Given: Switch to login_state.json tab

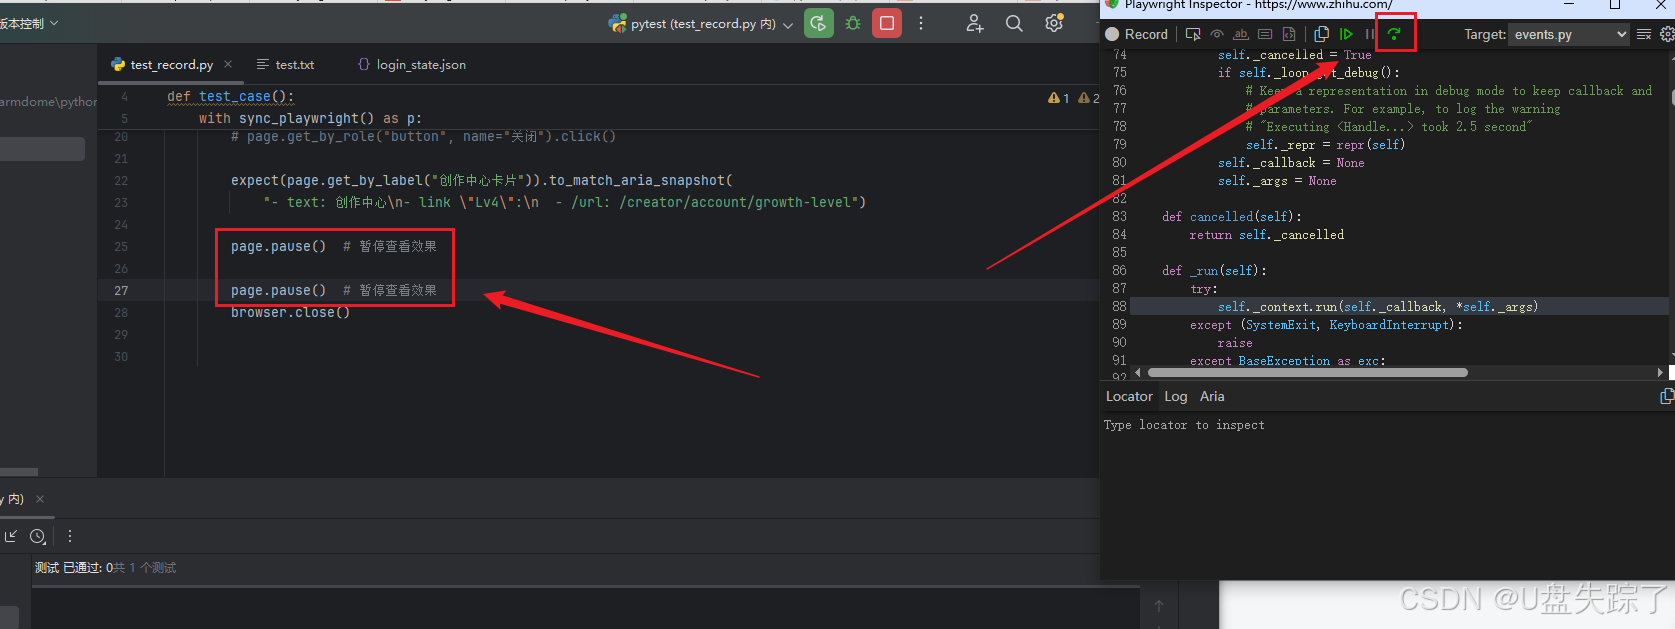Looking at the screenshot, I should click(411, 64).
